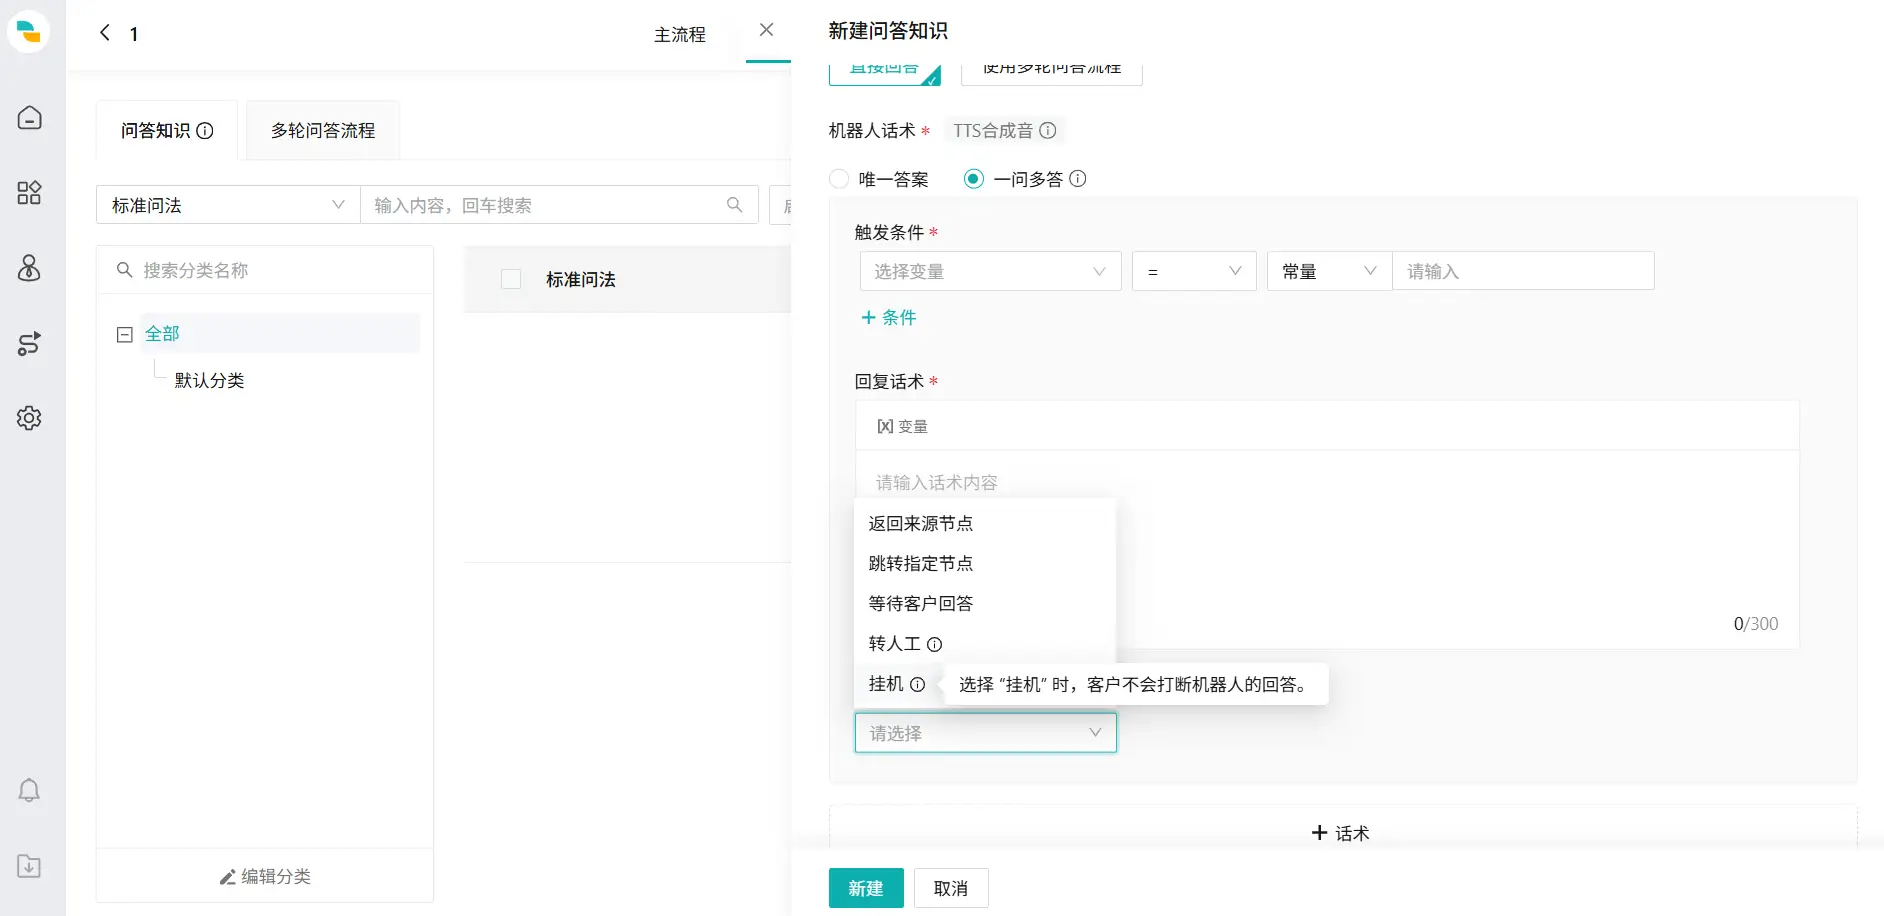
Task: Choose 转人工 from dropdown list
Action: 985,644
